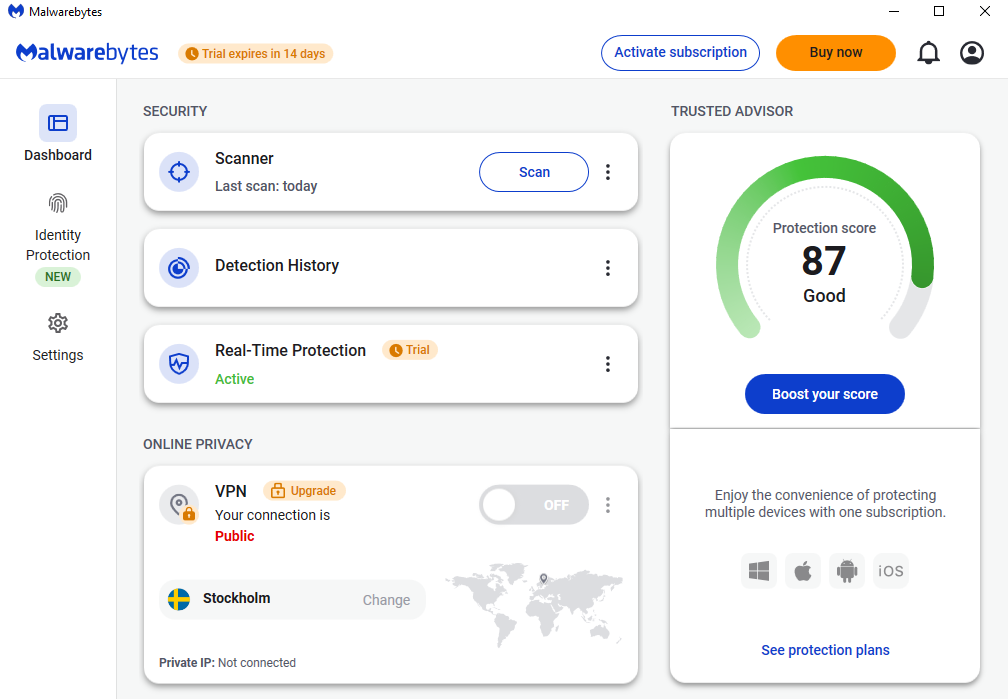Select the Apple platform icon
Viewport: 1008px width, 699px height.
point(803,570)
